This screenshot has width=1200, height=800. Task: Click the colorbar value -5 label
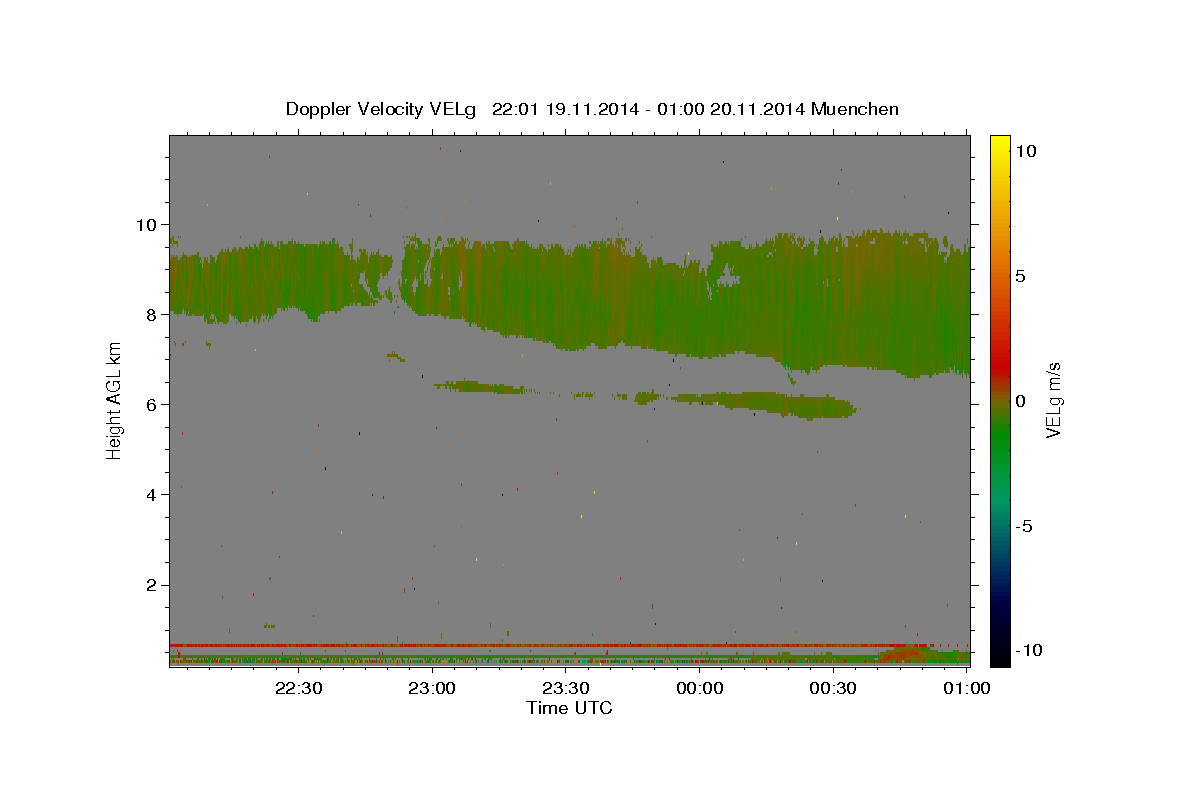1024,526
